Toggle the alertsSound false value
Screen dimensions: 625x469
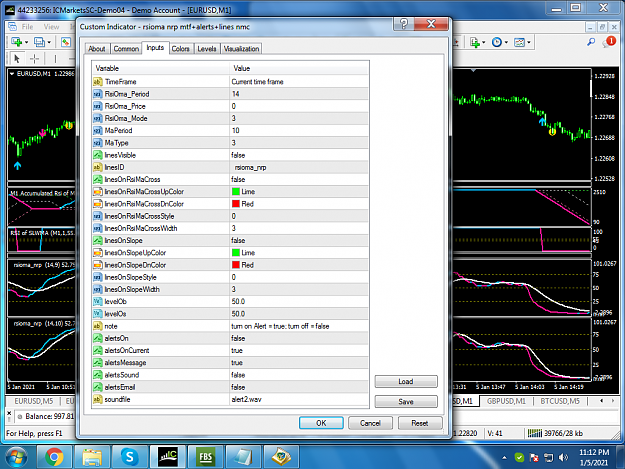pos(299,375)
